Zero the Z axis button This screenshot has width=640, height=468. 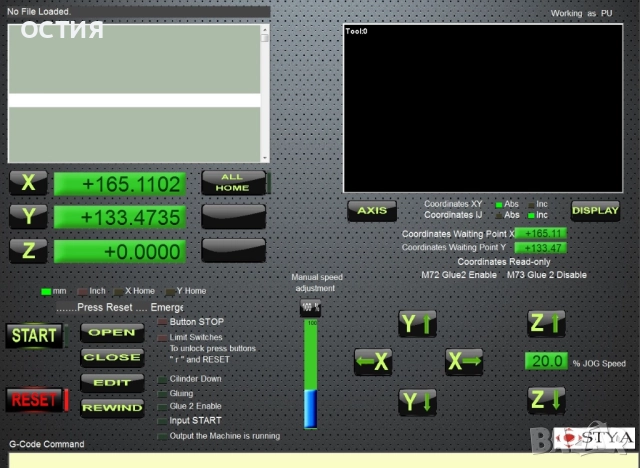coord(28,250)
